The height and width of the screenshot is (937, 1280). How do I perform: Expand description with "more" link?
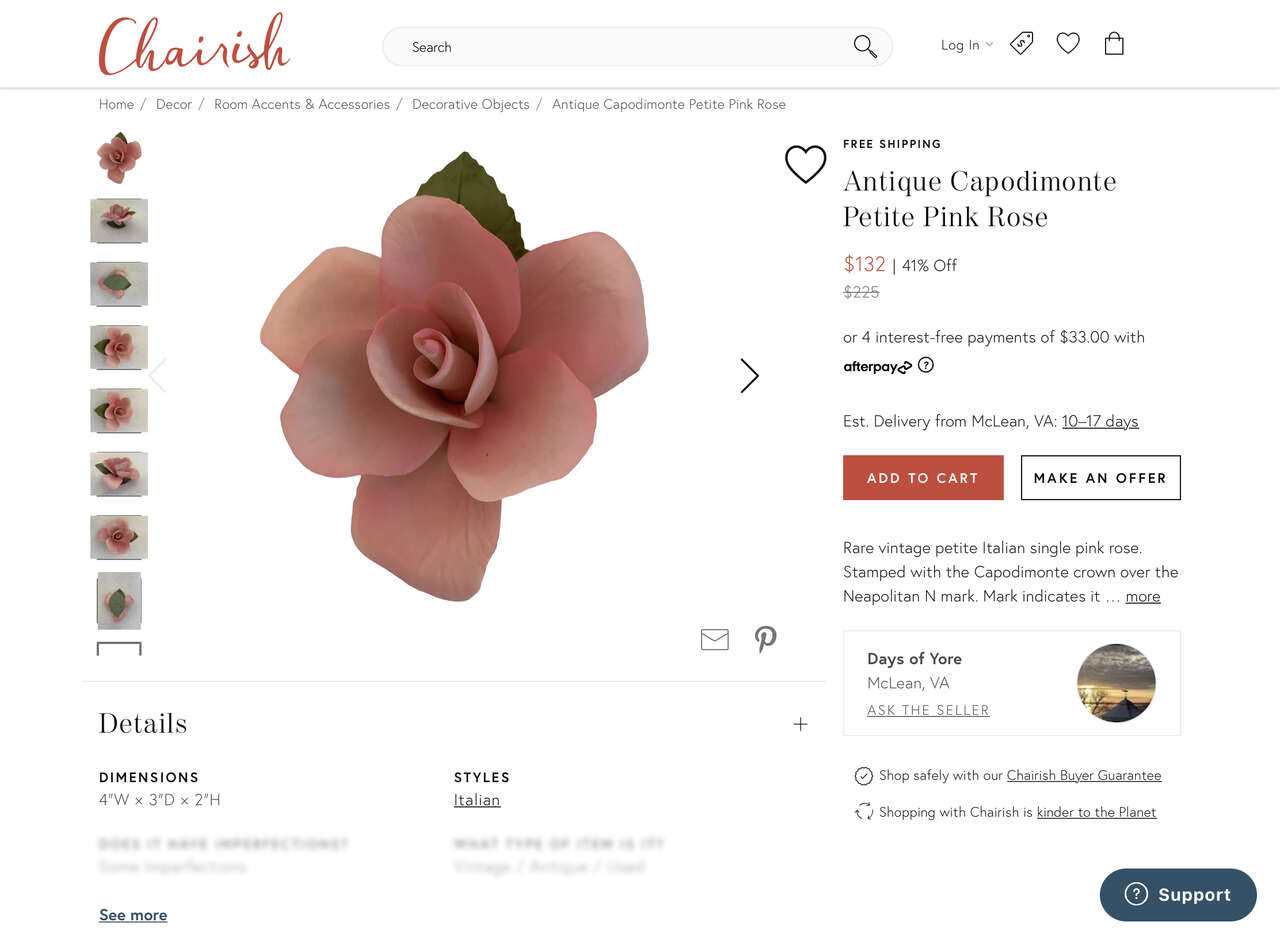[1143, 596]
